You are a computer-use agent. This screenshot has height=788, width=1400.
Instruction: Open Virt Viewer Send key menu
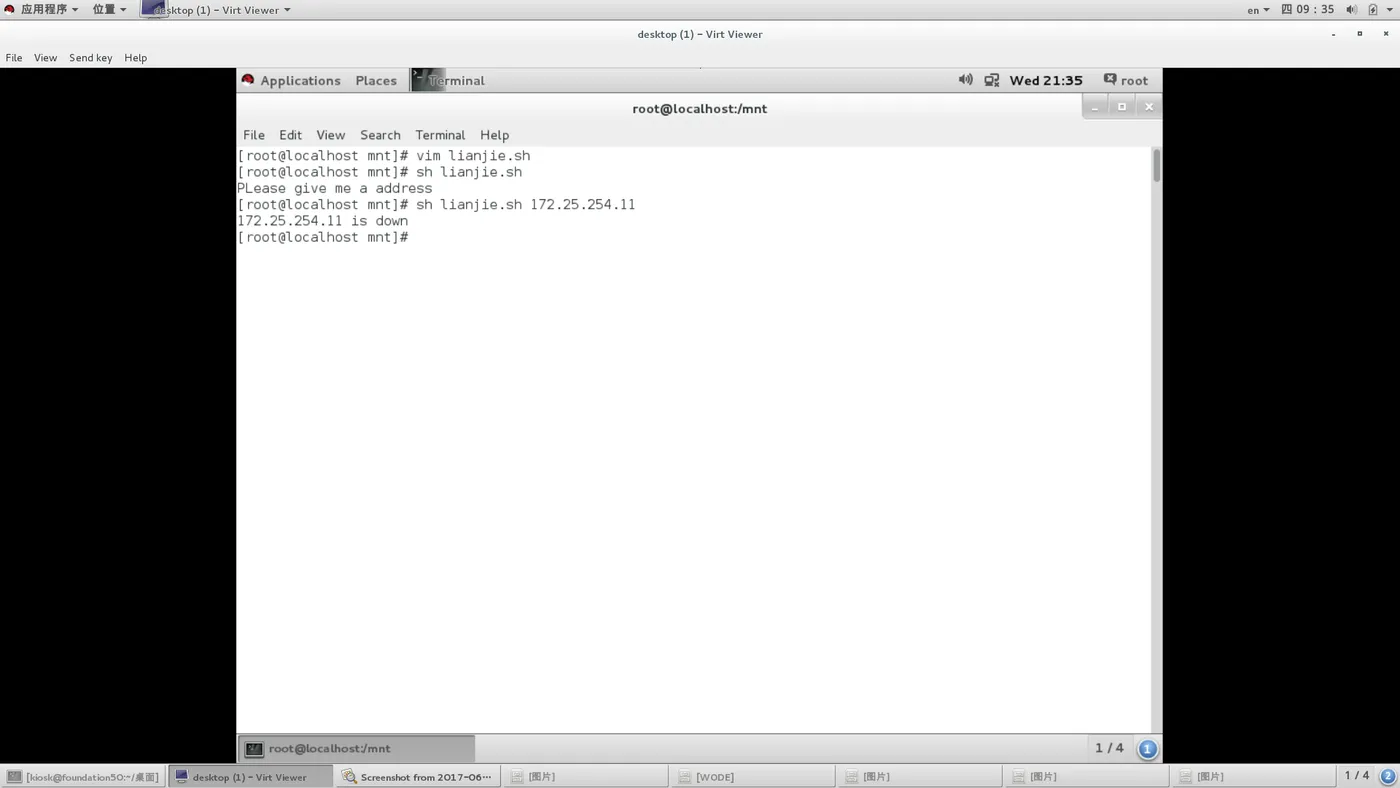click(90, 57)
